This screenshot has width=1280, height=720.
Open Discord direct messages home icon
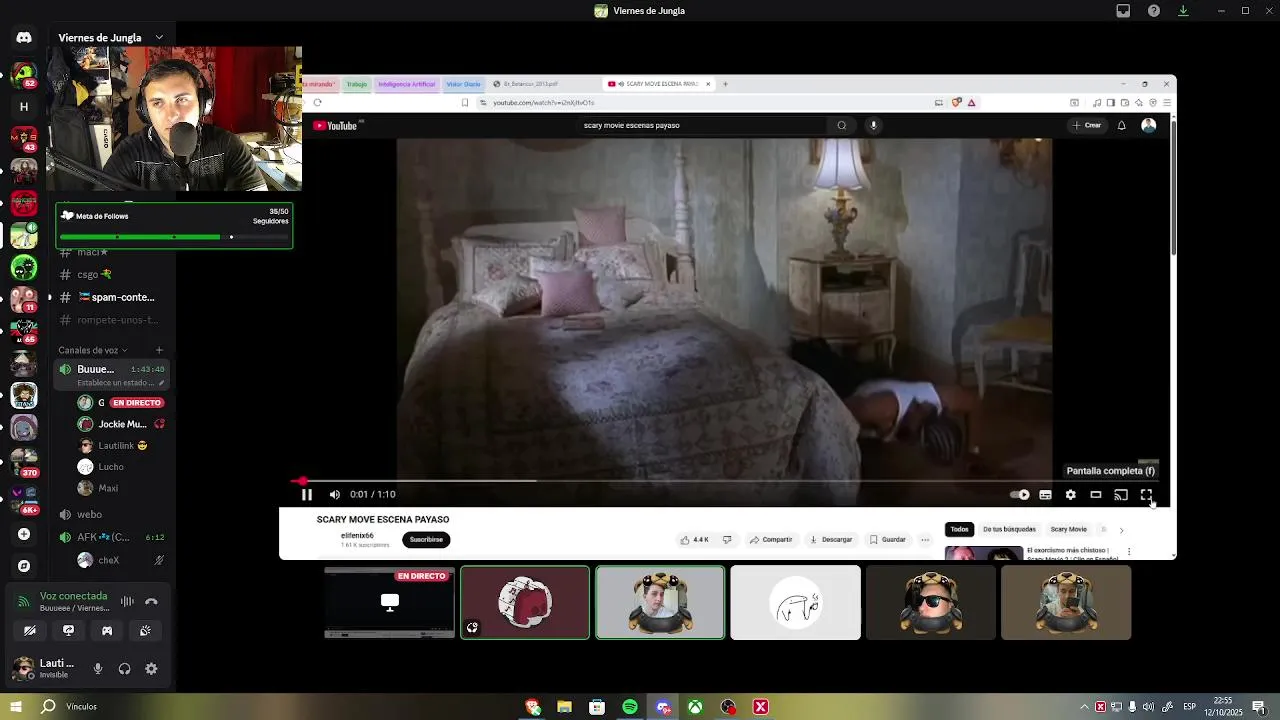[x=24, y=38]
